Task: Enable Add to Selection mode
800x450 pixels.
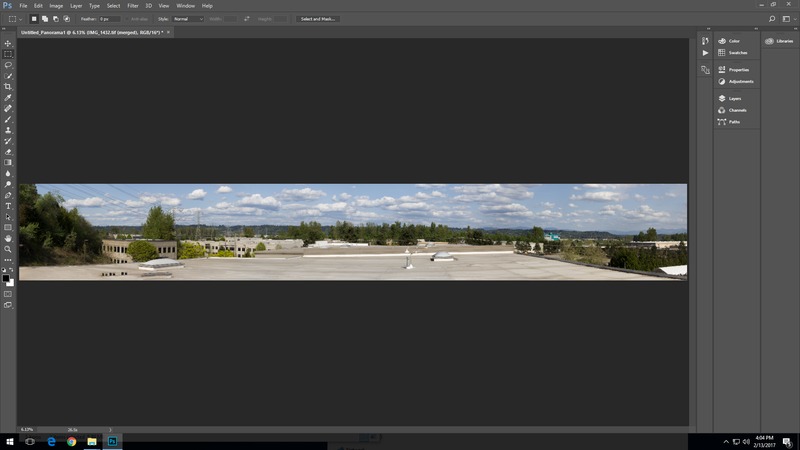Action: click(46, 19)
